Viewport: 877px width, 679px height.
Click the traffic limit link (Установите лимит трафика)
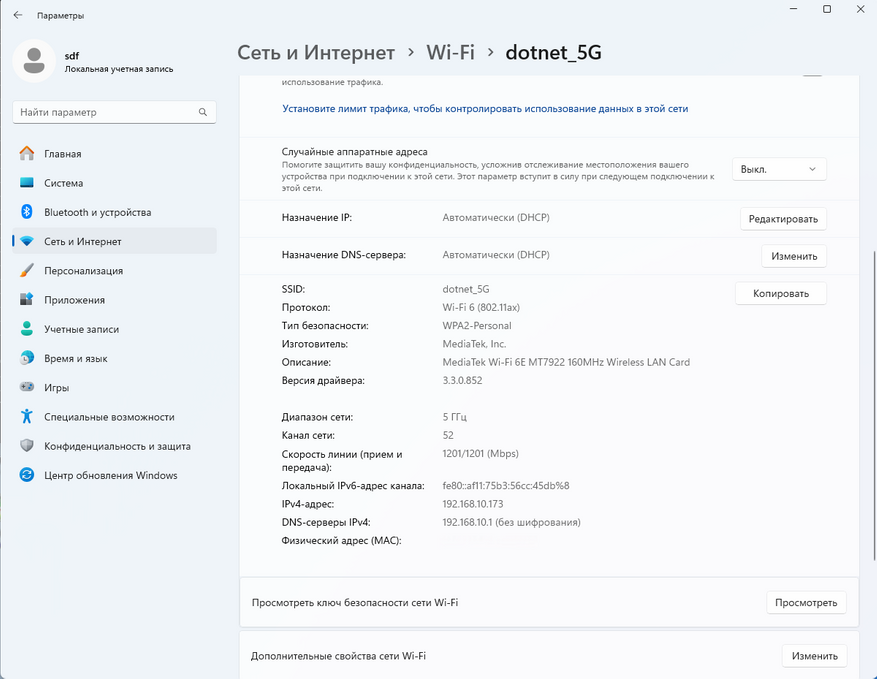tap(485, 109)
